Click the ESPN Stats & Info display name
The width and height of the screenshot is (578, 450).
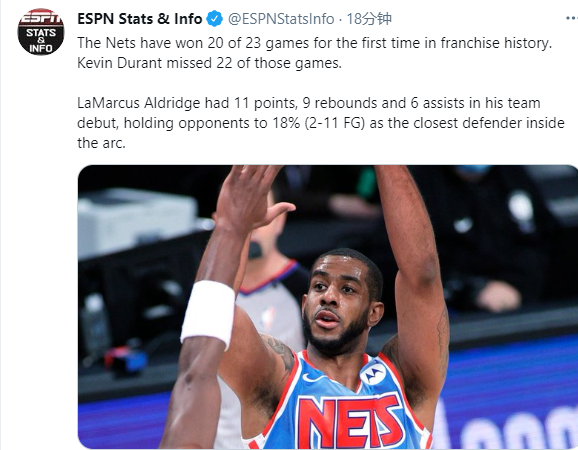point(140,19)
